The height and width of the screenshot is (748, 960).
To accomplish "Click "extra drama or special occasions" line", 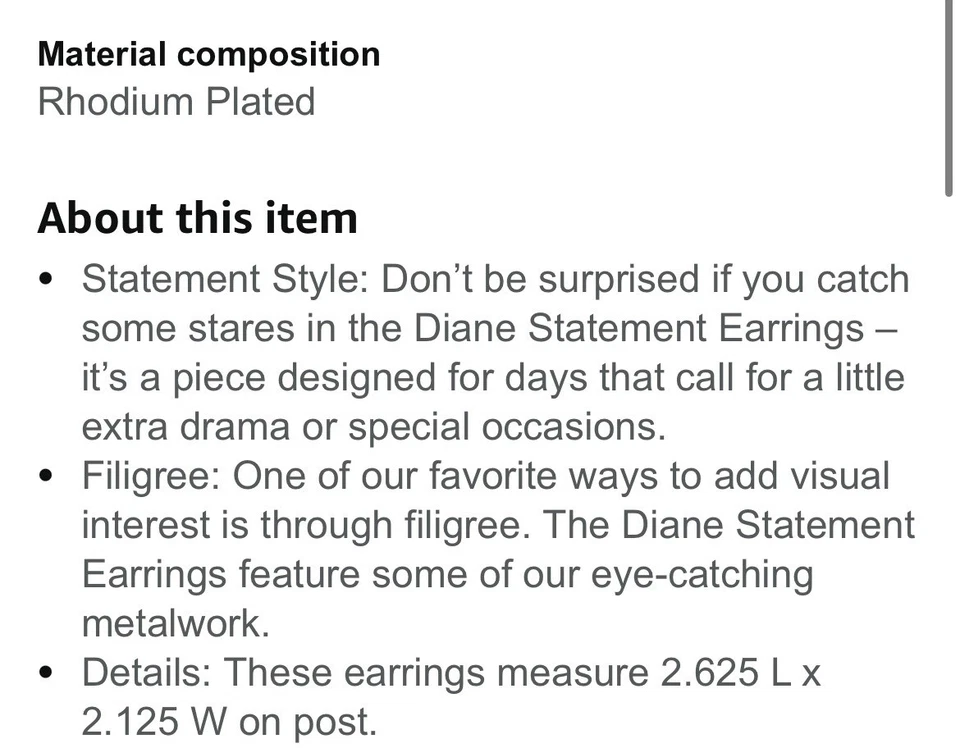I will click(373, 427).
